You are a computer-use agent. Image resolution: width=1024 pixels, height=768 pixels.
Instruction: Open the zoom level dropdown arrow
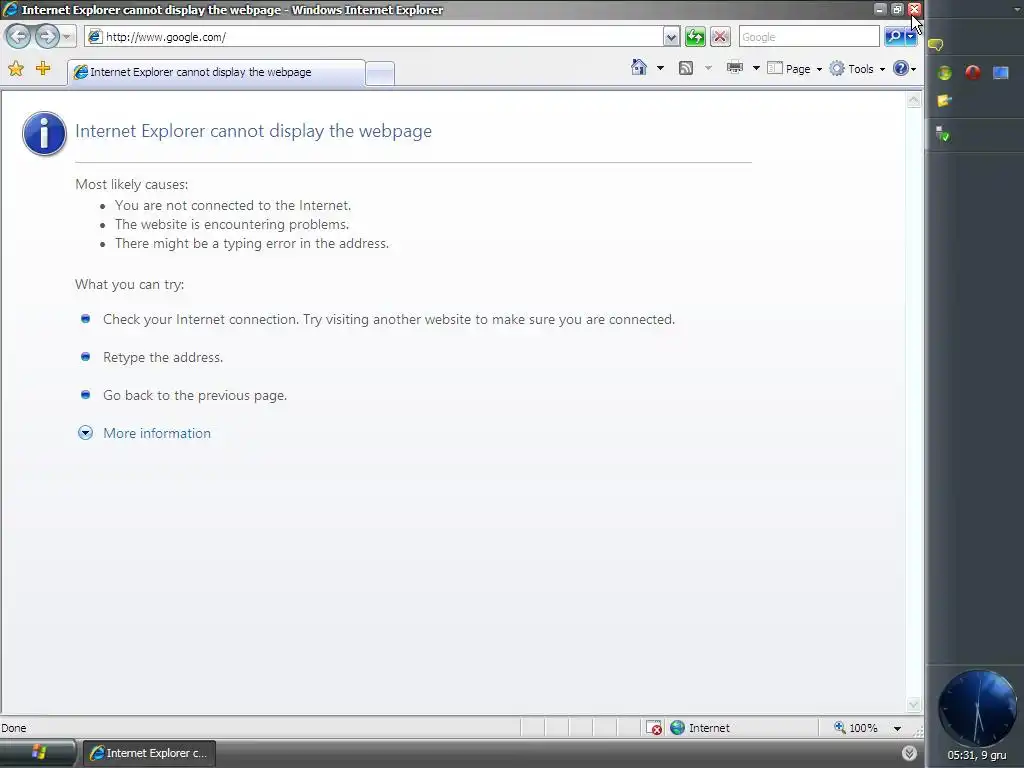pyautogui.click(x=897, y=728)
